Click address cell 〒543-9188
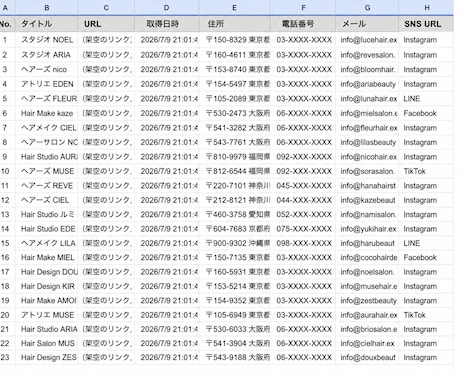This screenshot has width=460, height=380. [234, 358]
